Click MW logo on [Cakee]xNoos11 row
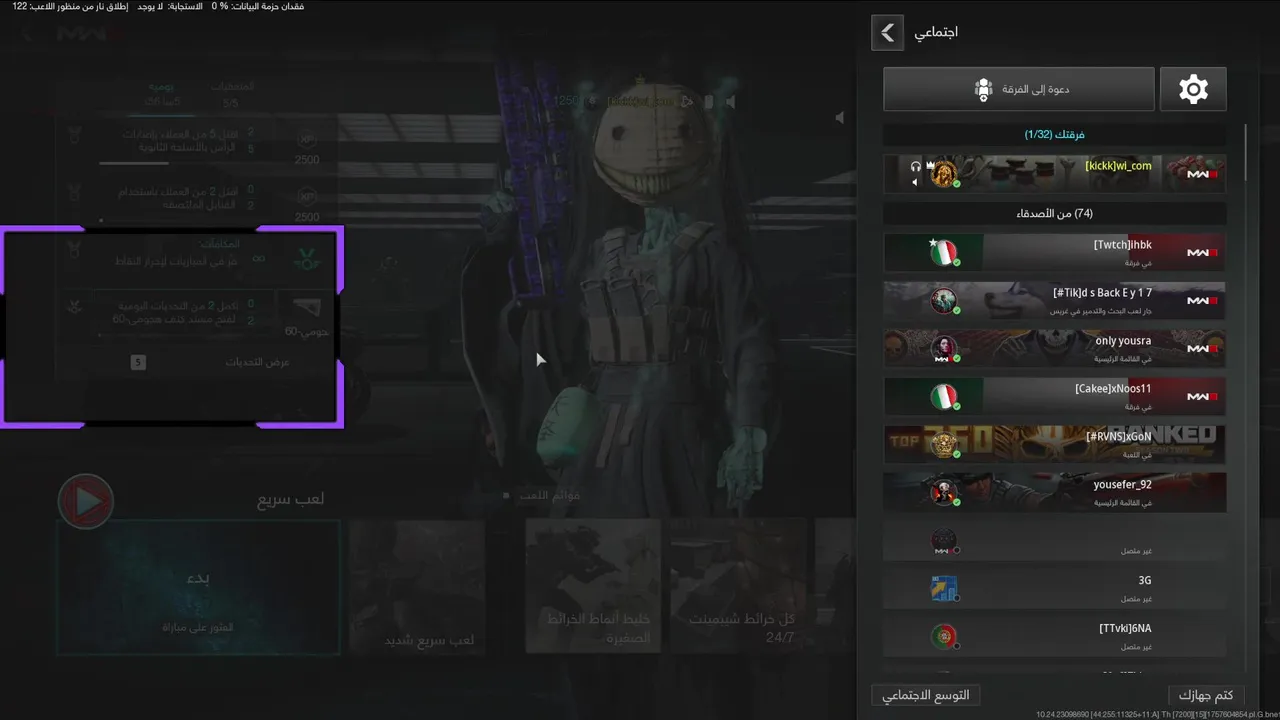 tap(1202, 397)
